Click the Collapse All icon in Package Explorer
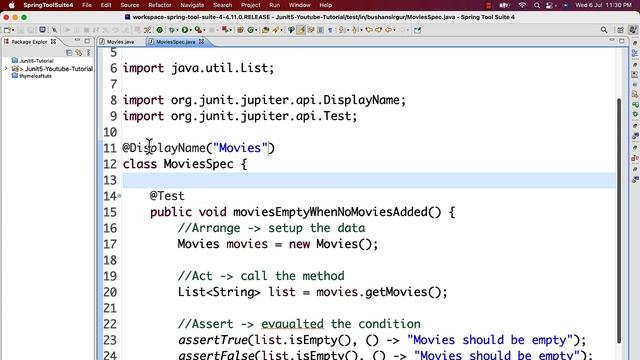 pyautogui.click(x=69, y=53)
